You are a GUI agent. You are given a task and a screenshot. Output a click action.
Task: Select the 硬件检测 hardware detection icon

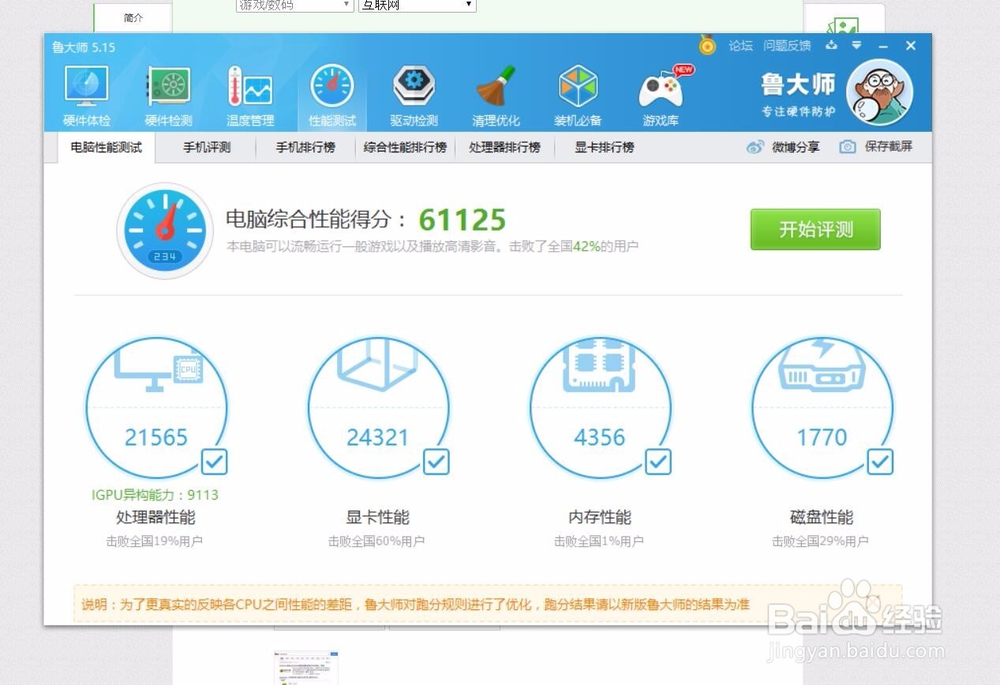click(167, 93)
